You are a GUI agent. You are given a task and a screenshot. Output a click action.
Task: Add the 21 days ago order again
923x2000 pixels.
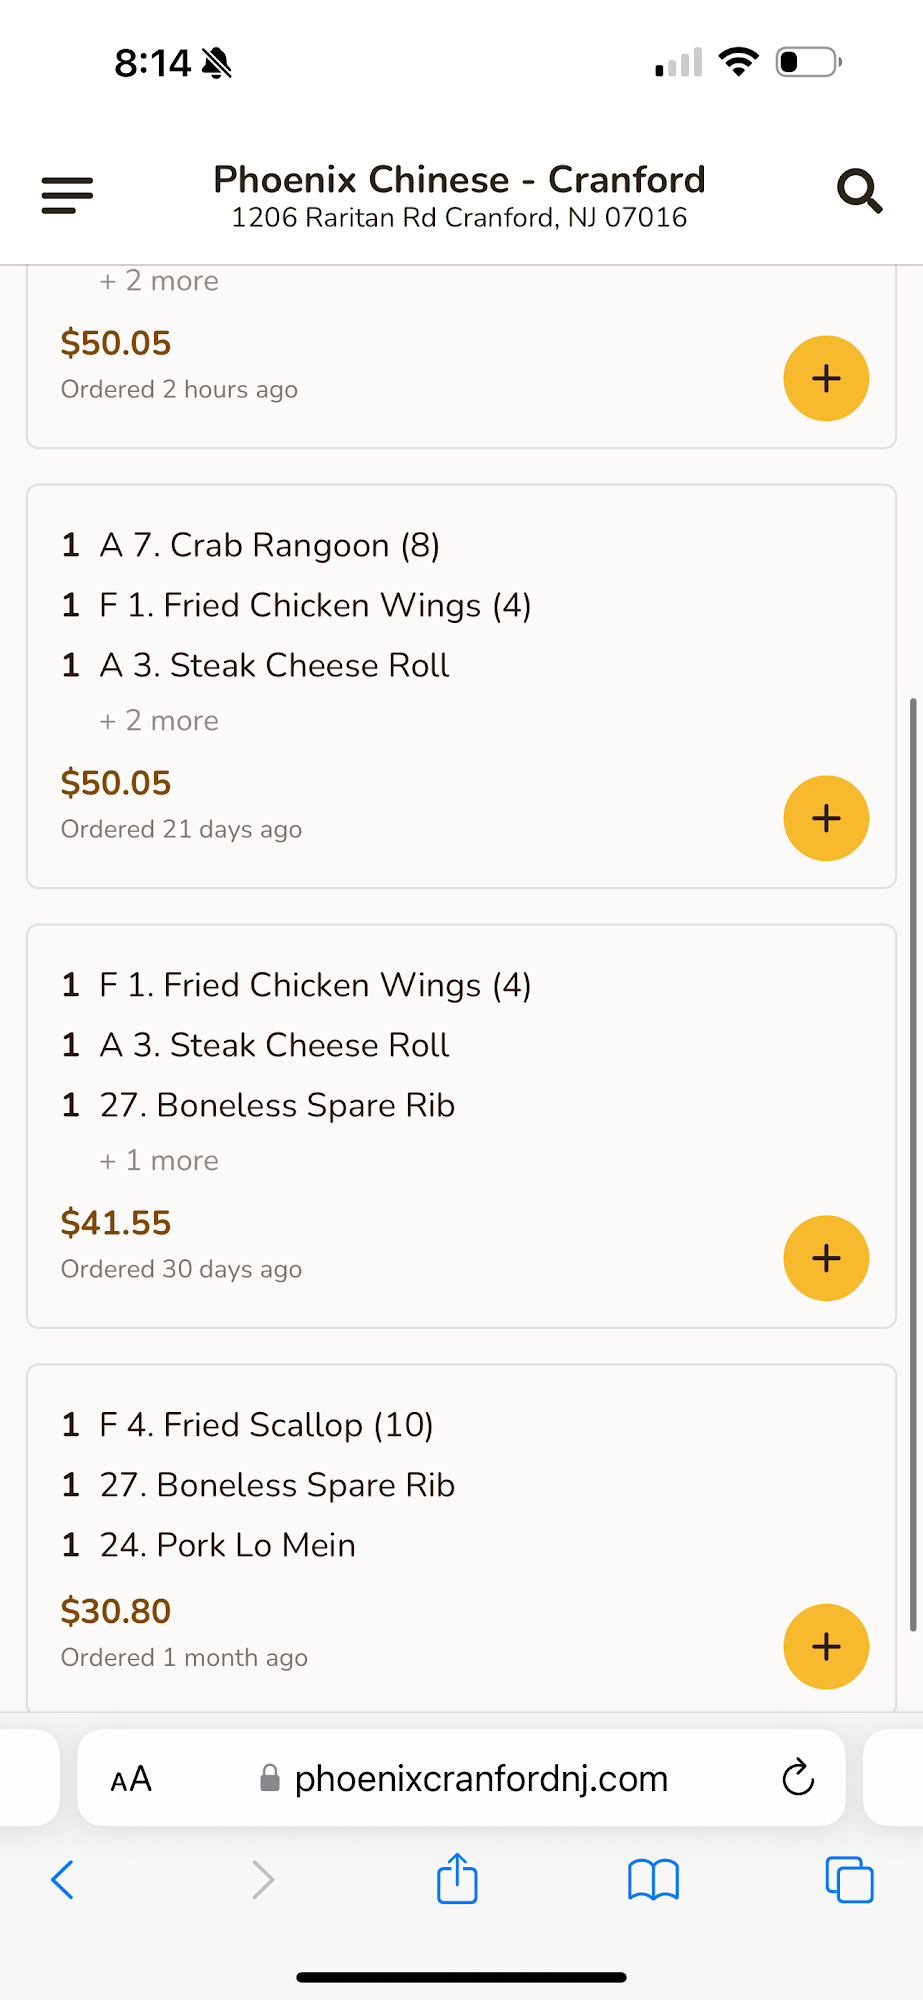point(825,819)
